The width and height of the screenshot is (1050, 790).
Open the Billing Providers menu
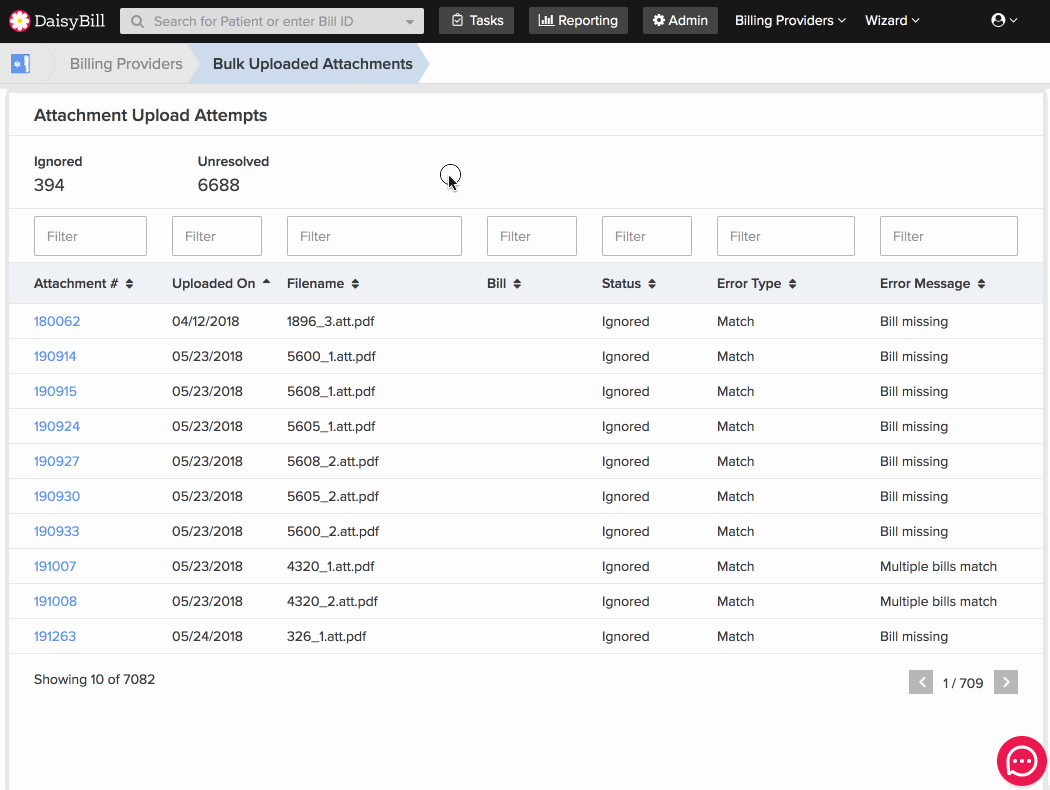(790, 21)
